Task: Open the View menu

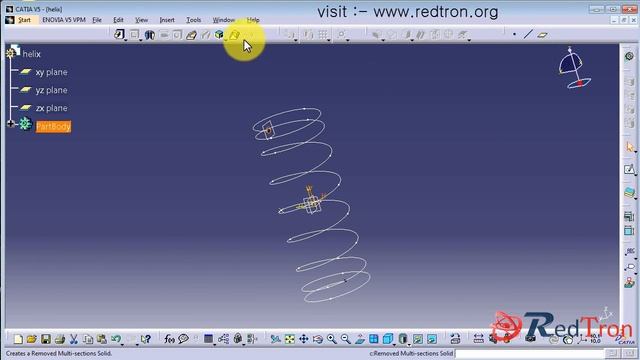Action: pyautogui.click(x=141, y=20)
